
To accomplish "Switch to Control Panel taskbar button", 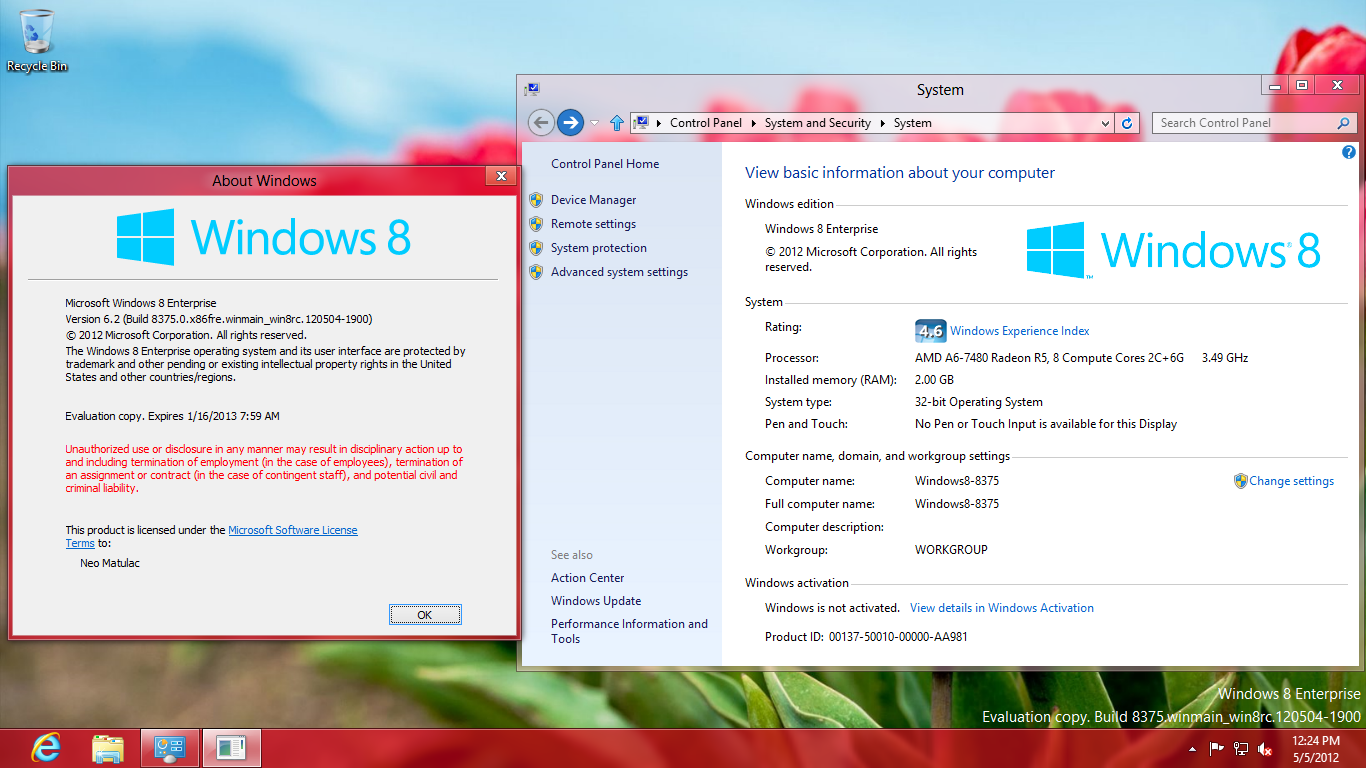I will [x=170, y=747].
